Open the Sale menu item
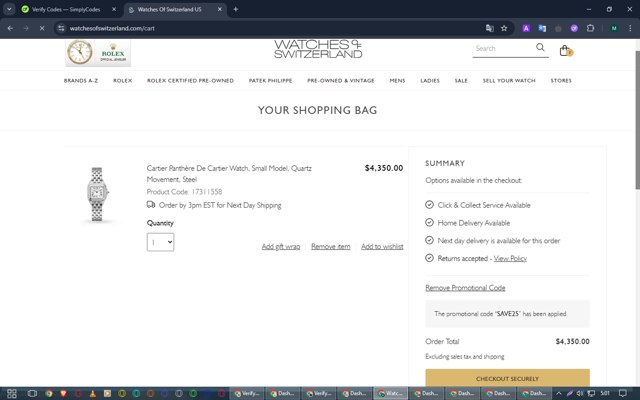 [461, 80]
